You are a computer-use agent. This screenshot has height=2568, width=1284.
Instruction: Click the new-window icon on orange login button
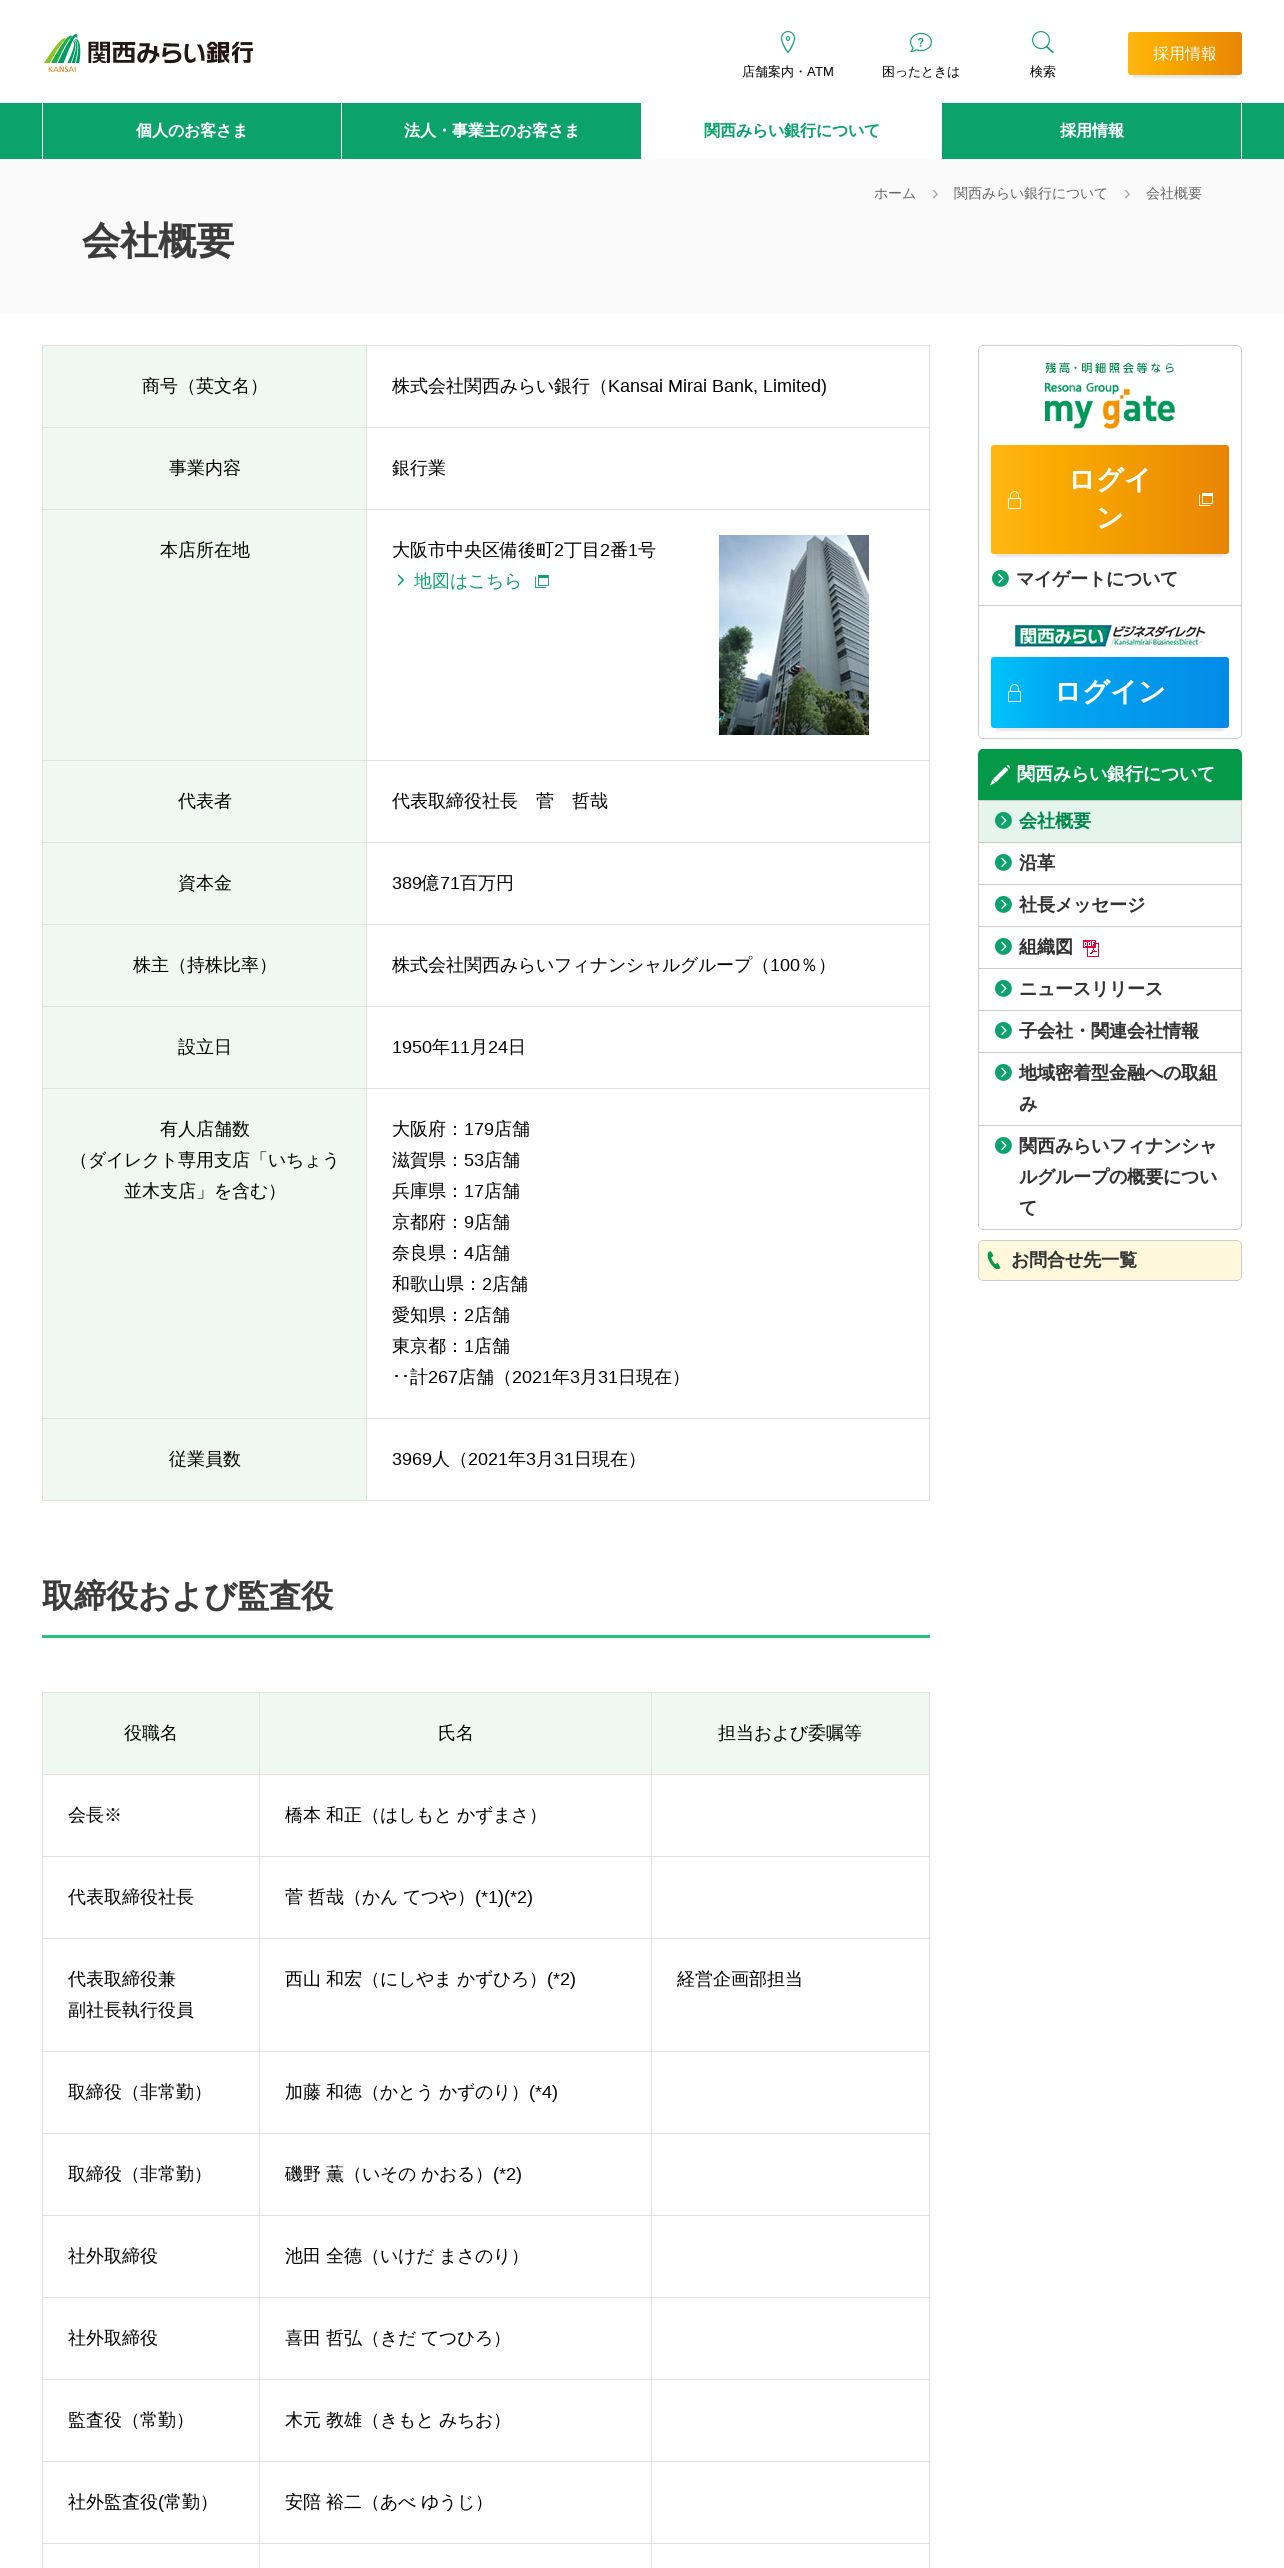click(x=1206, y=499)
